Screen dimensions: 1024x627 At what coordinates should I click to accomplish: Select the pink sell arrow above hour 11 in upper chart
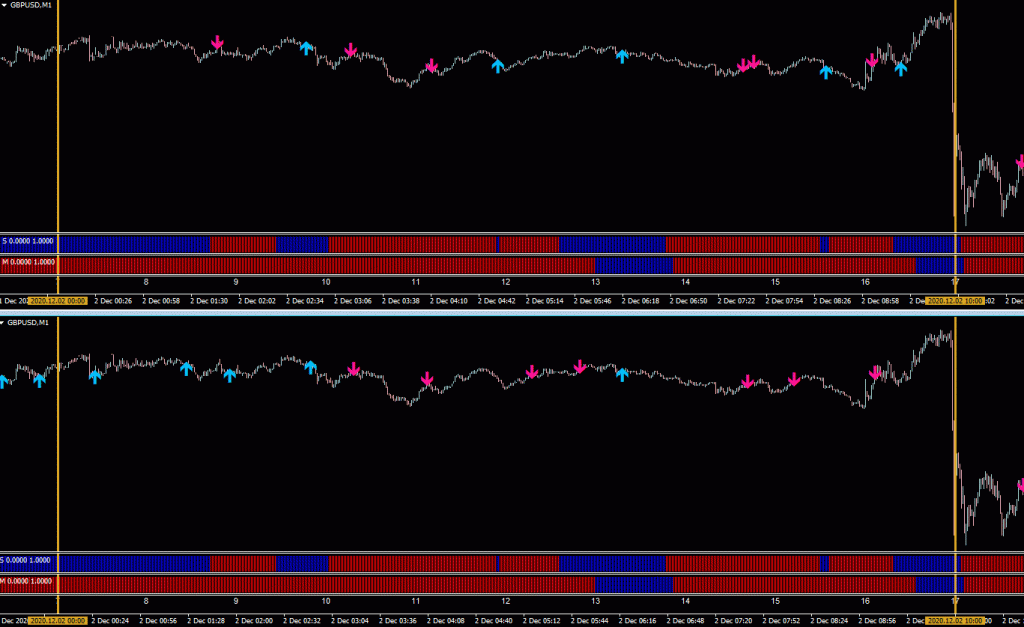(431, 65)
